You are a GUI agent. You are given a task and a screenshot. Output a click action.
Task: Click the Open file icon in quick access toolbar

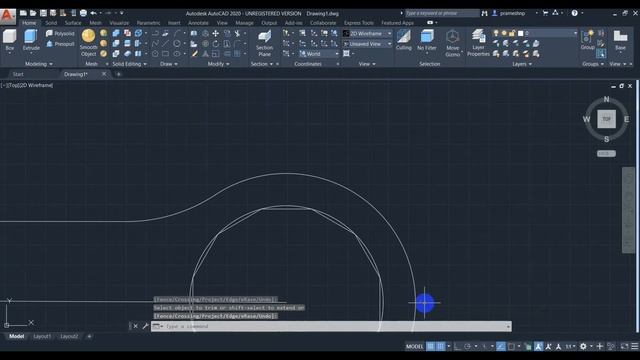[33, 13]
